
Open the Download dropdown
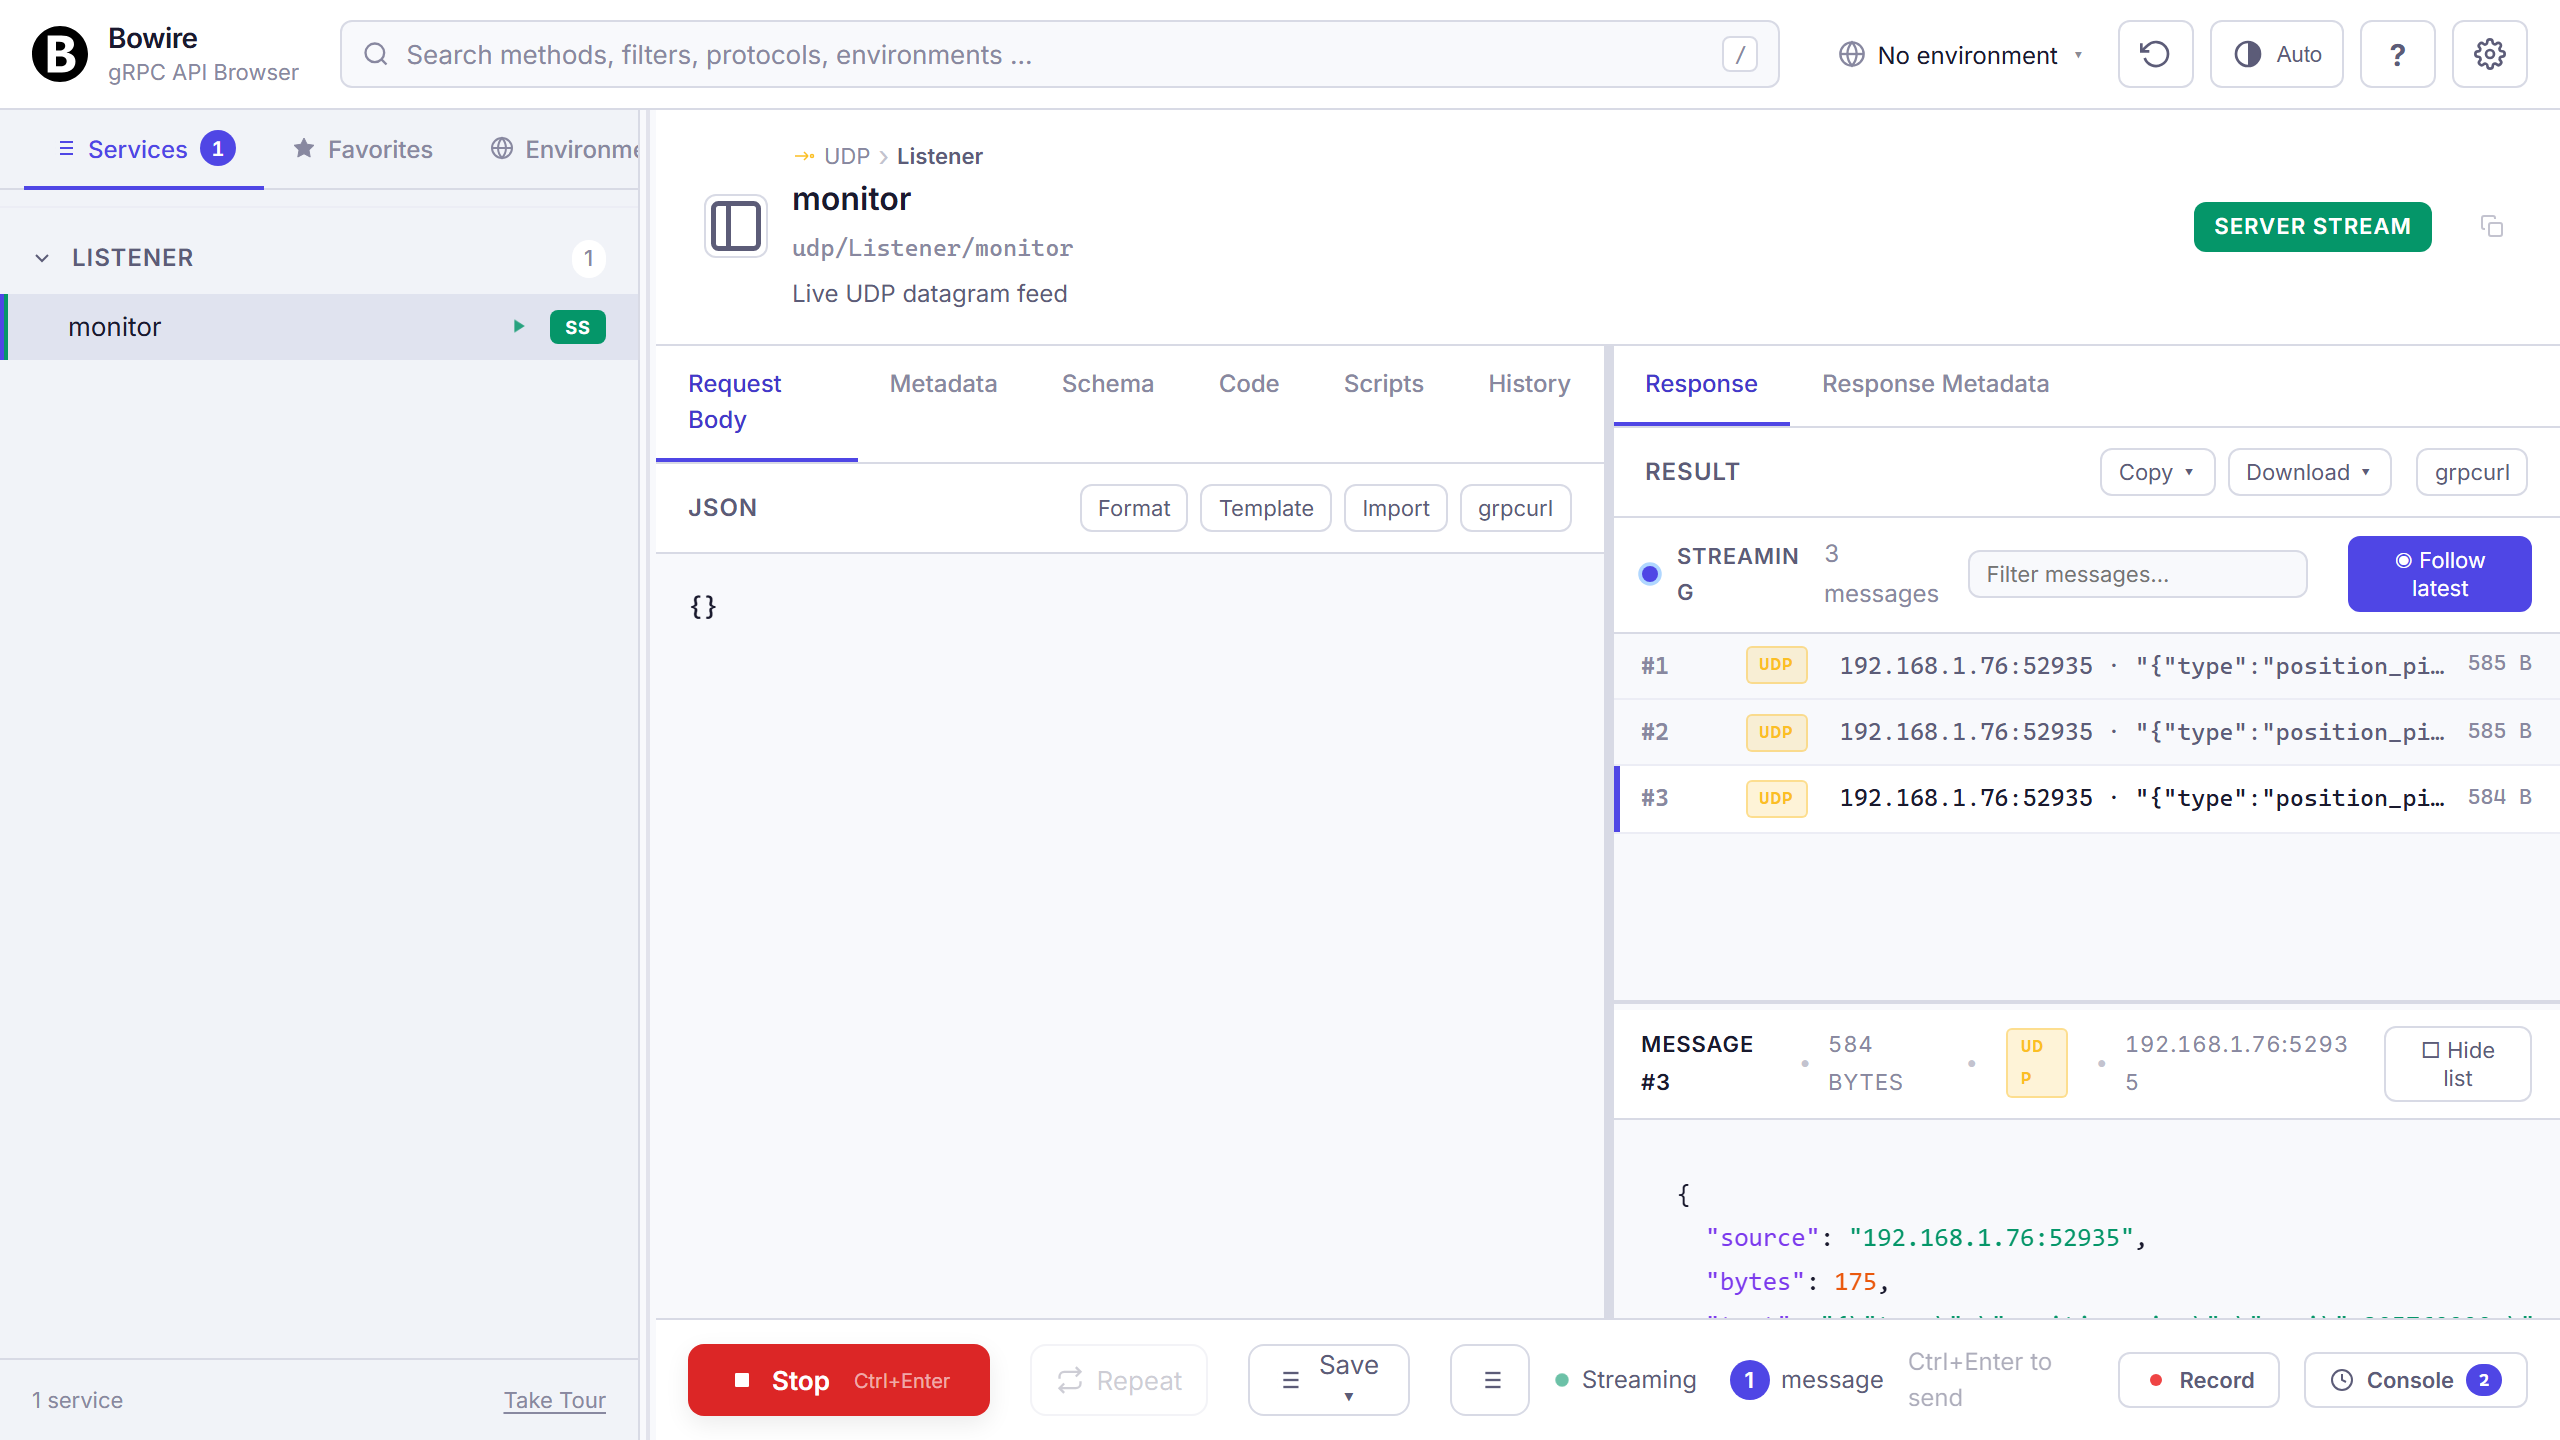pyautogui.click(x=2309, y=472)
